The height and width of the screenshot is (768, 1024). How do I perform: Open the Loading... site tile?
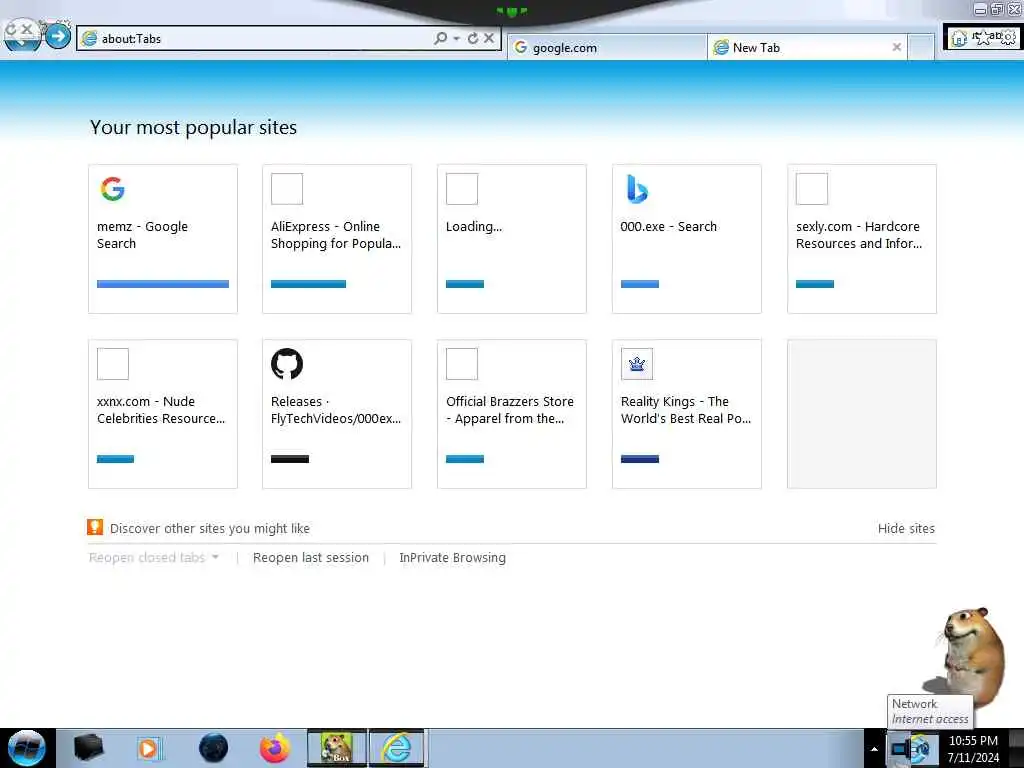(512, 239)
